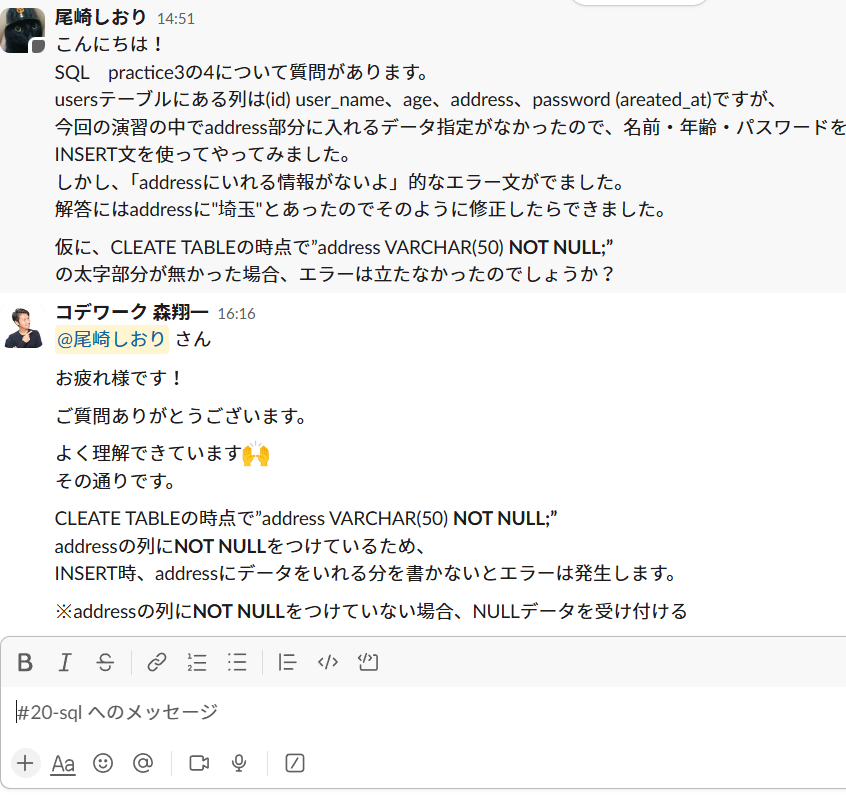The height and width of the screenshot is (797, 846).
Task: Hide formatting toolbar with Aa button
Action: (63, 764)
